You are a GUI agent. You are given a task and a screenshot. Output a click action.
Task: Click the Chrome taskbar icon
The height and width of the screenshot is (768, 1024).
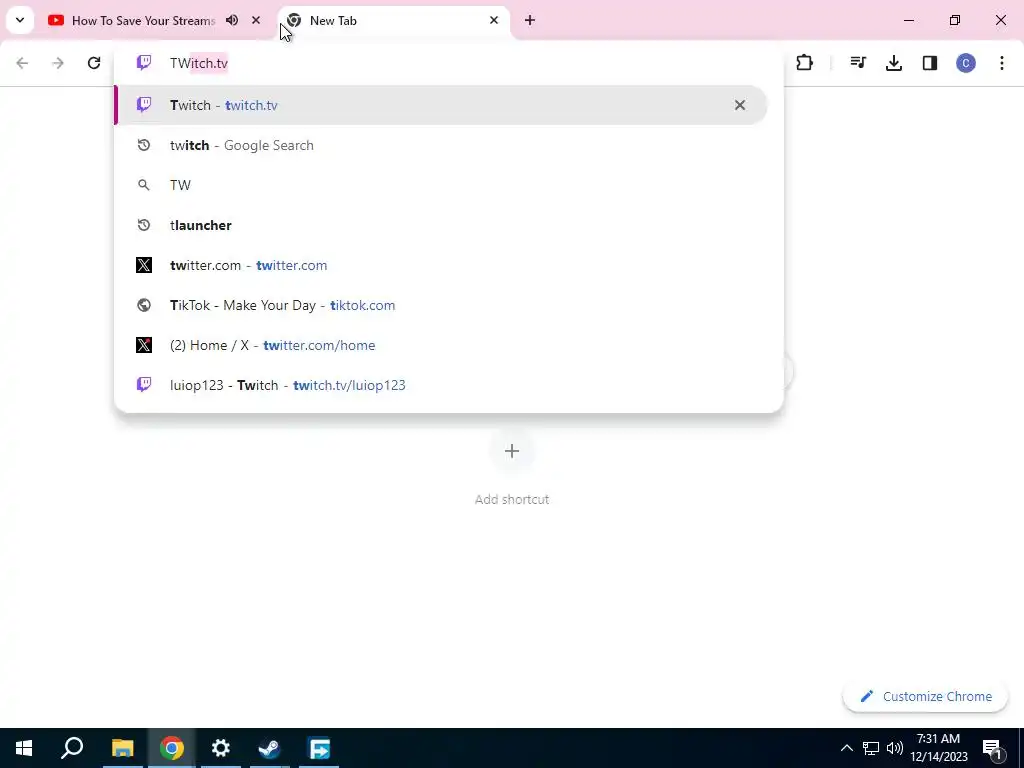click(172, 748)
